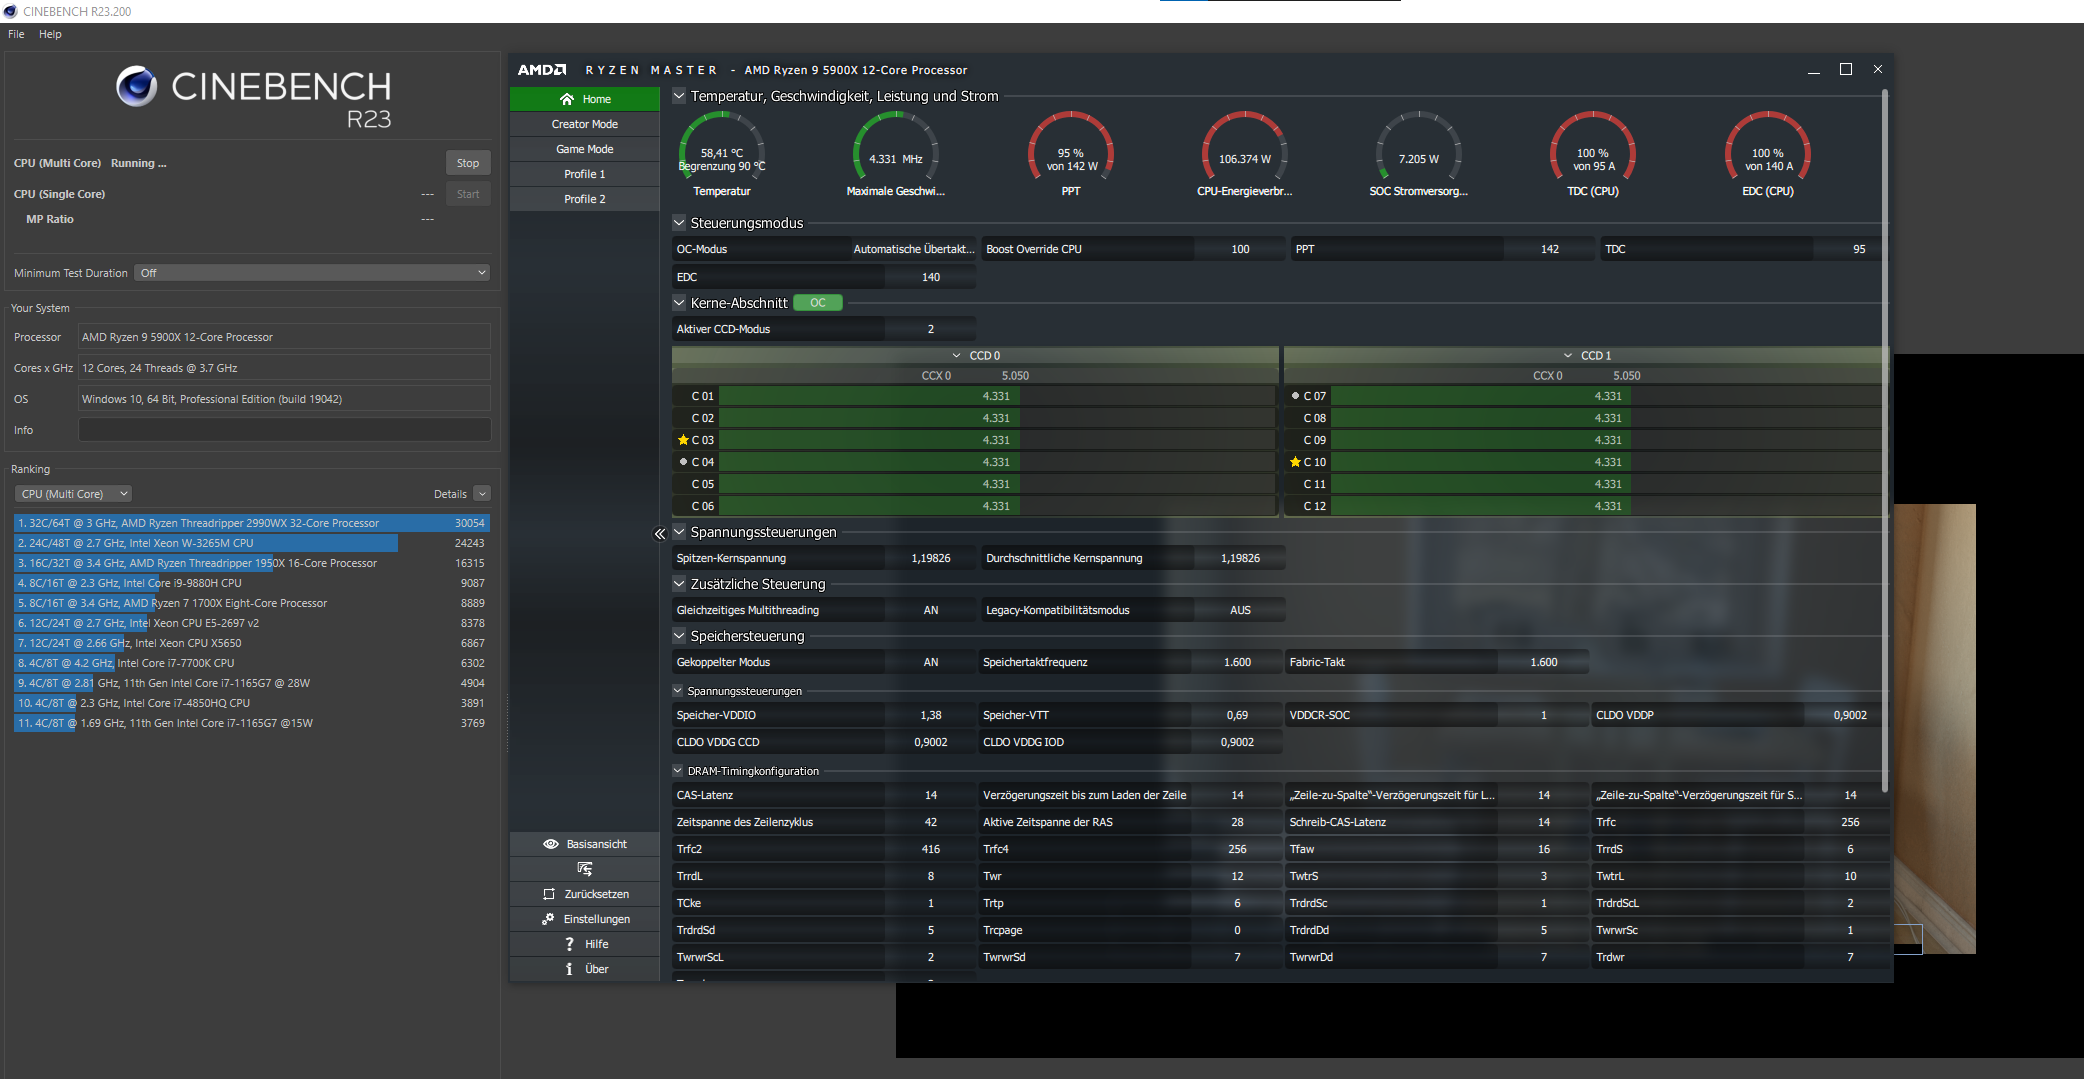The height and width of the screenshot is (1079, 2084).
Task: Toggle Legacy-Kompatibilitätsmodus AUS value
Action: 1240,610
